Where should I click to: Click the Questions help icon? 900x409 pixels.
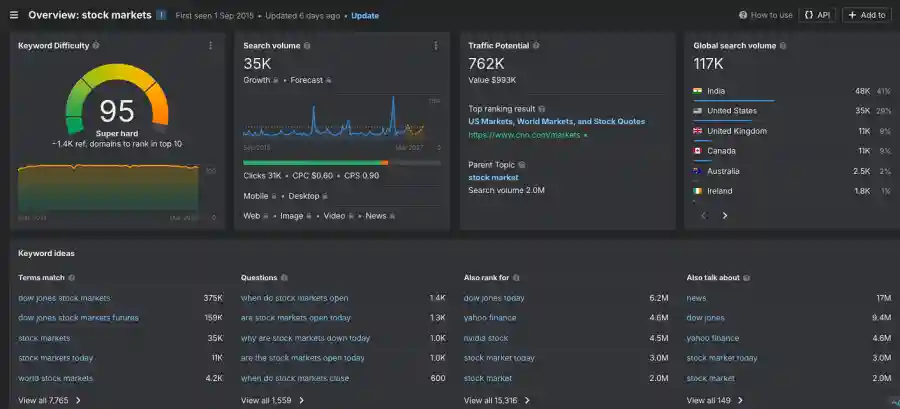point(285,278)
